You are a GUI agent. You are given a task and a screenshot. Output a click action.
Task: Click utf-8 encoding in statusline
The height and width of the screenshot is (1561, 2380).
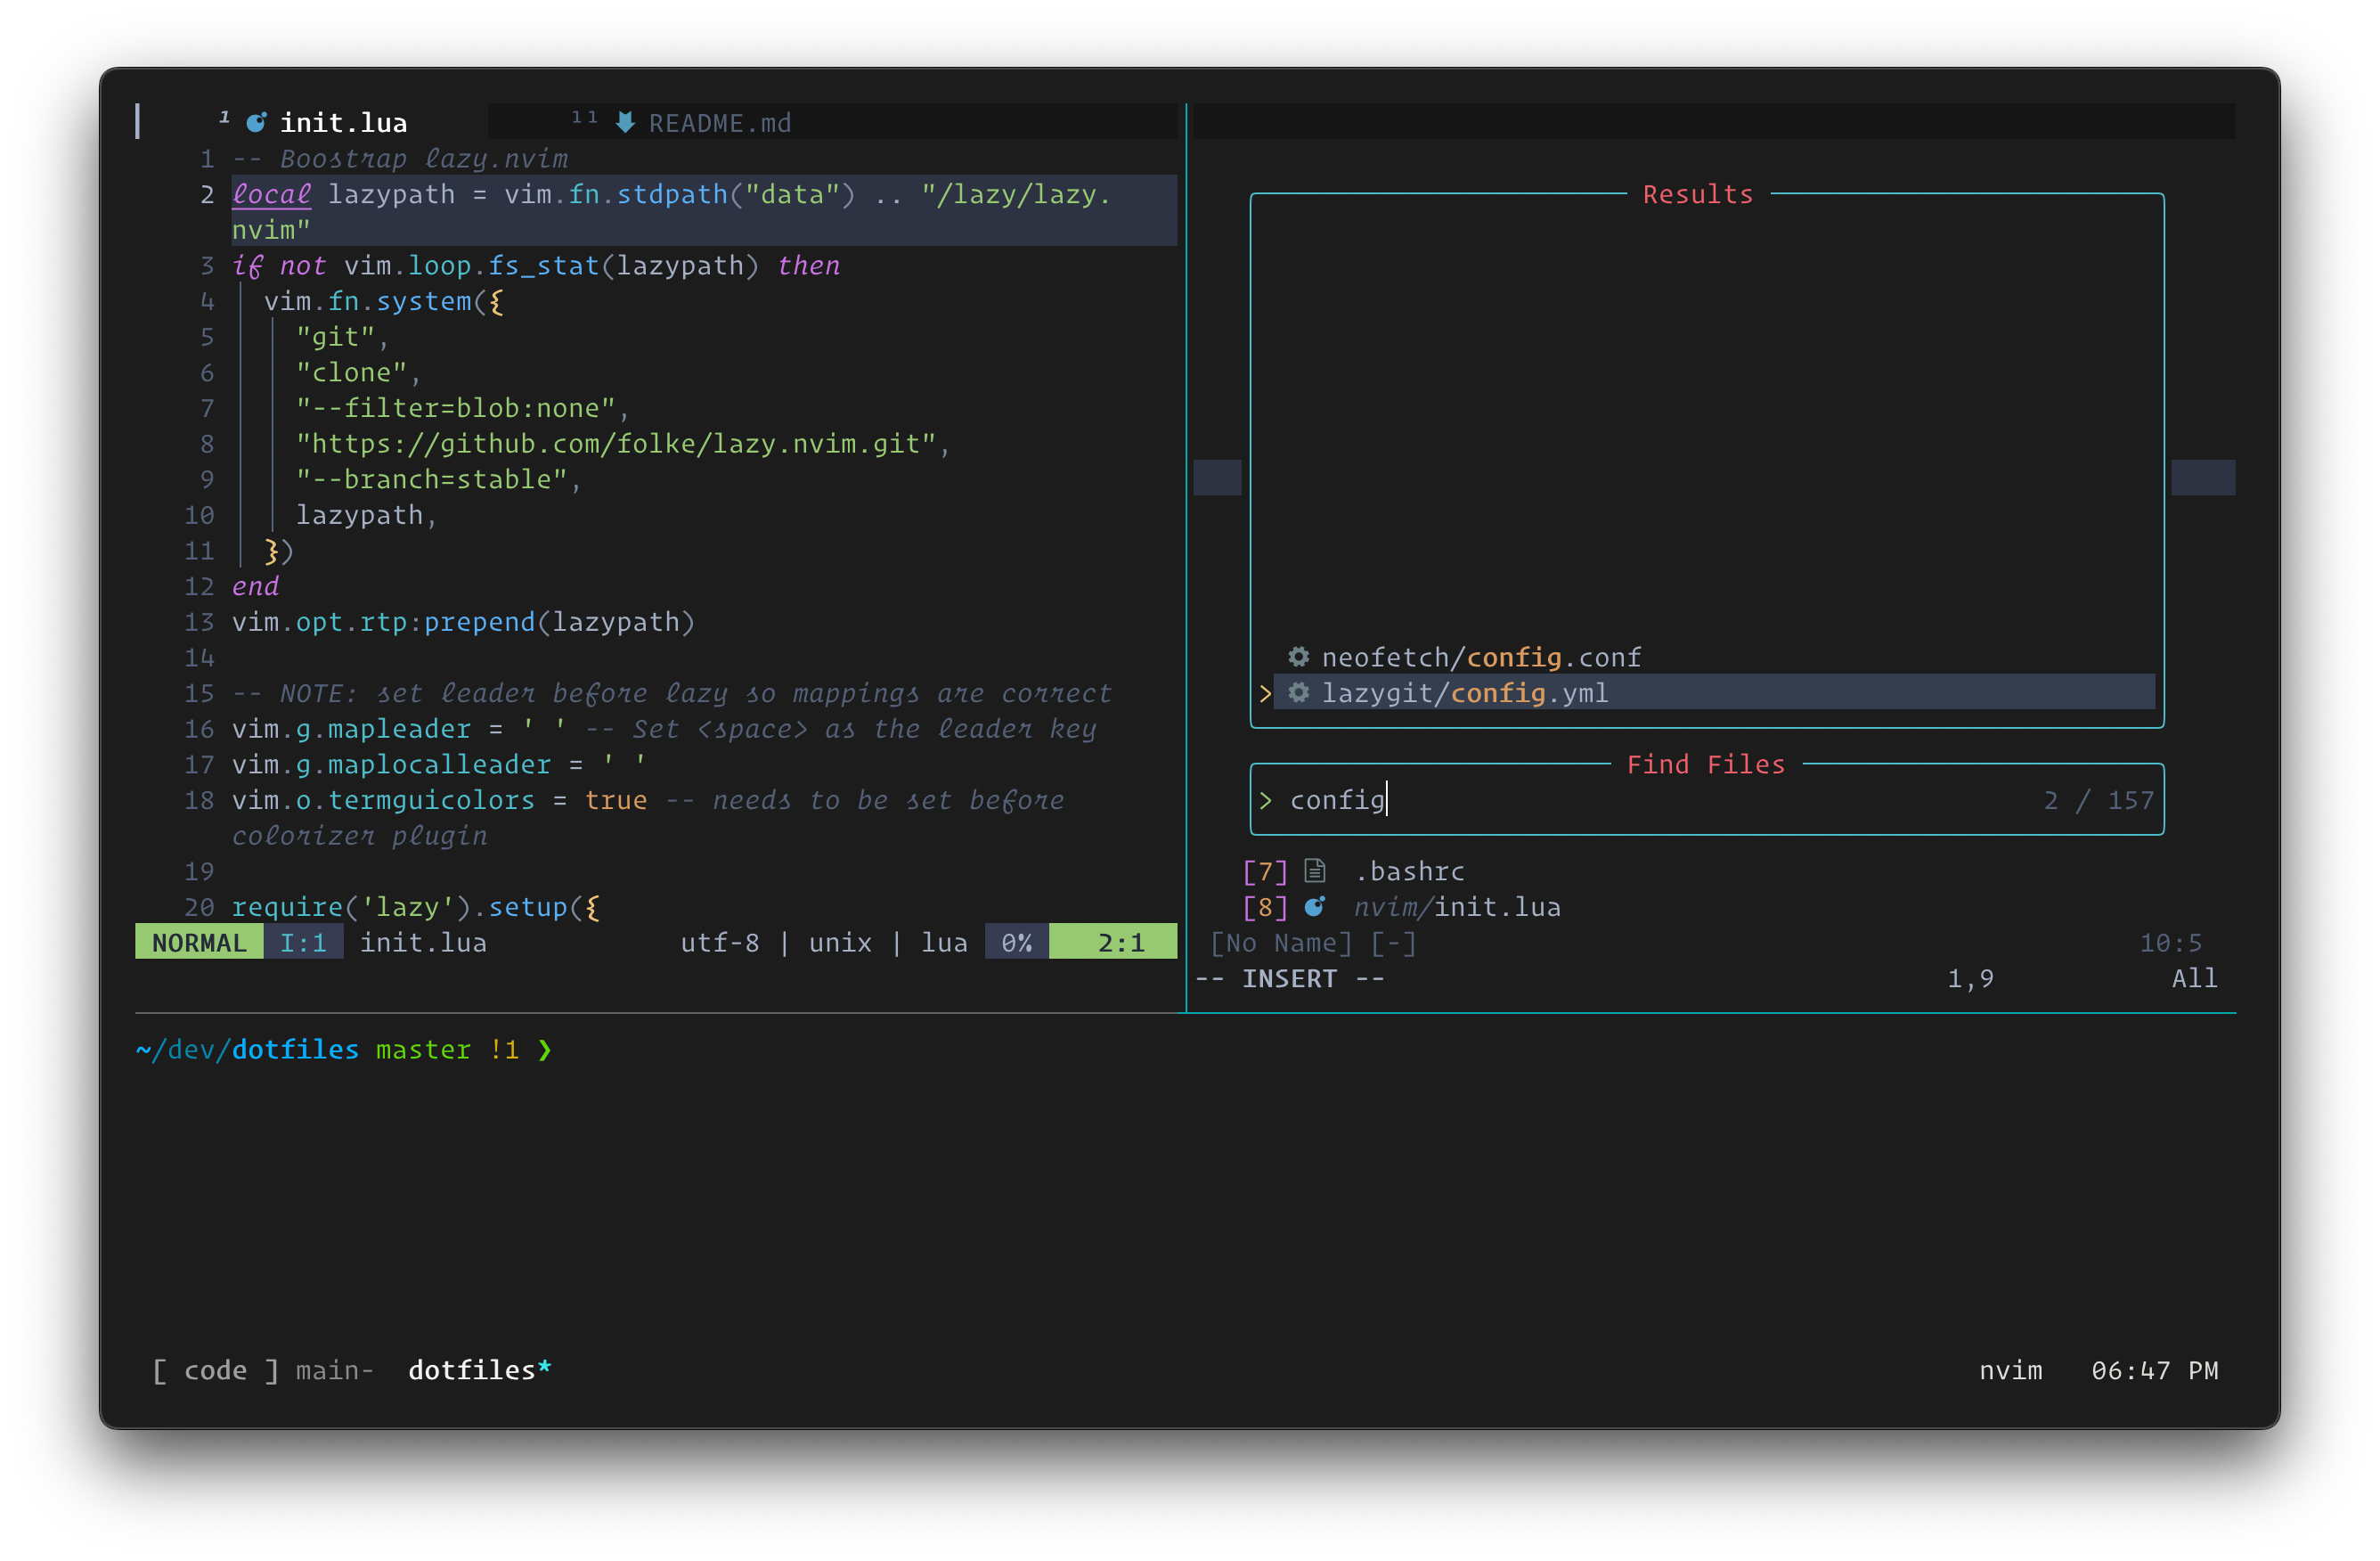coord(720,942)
